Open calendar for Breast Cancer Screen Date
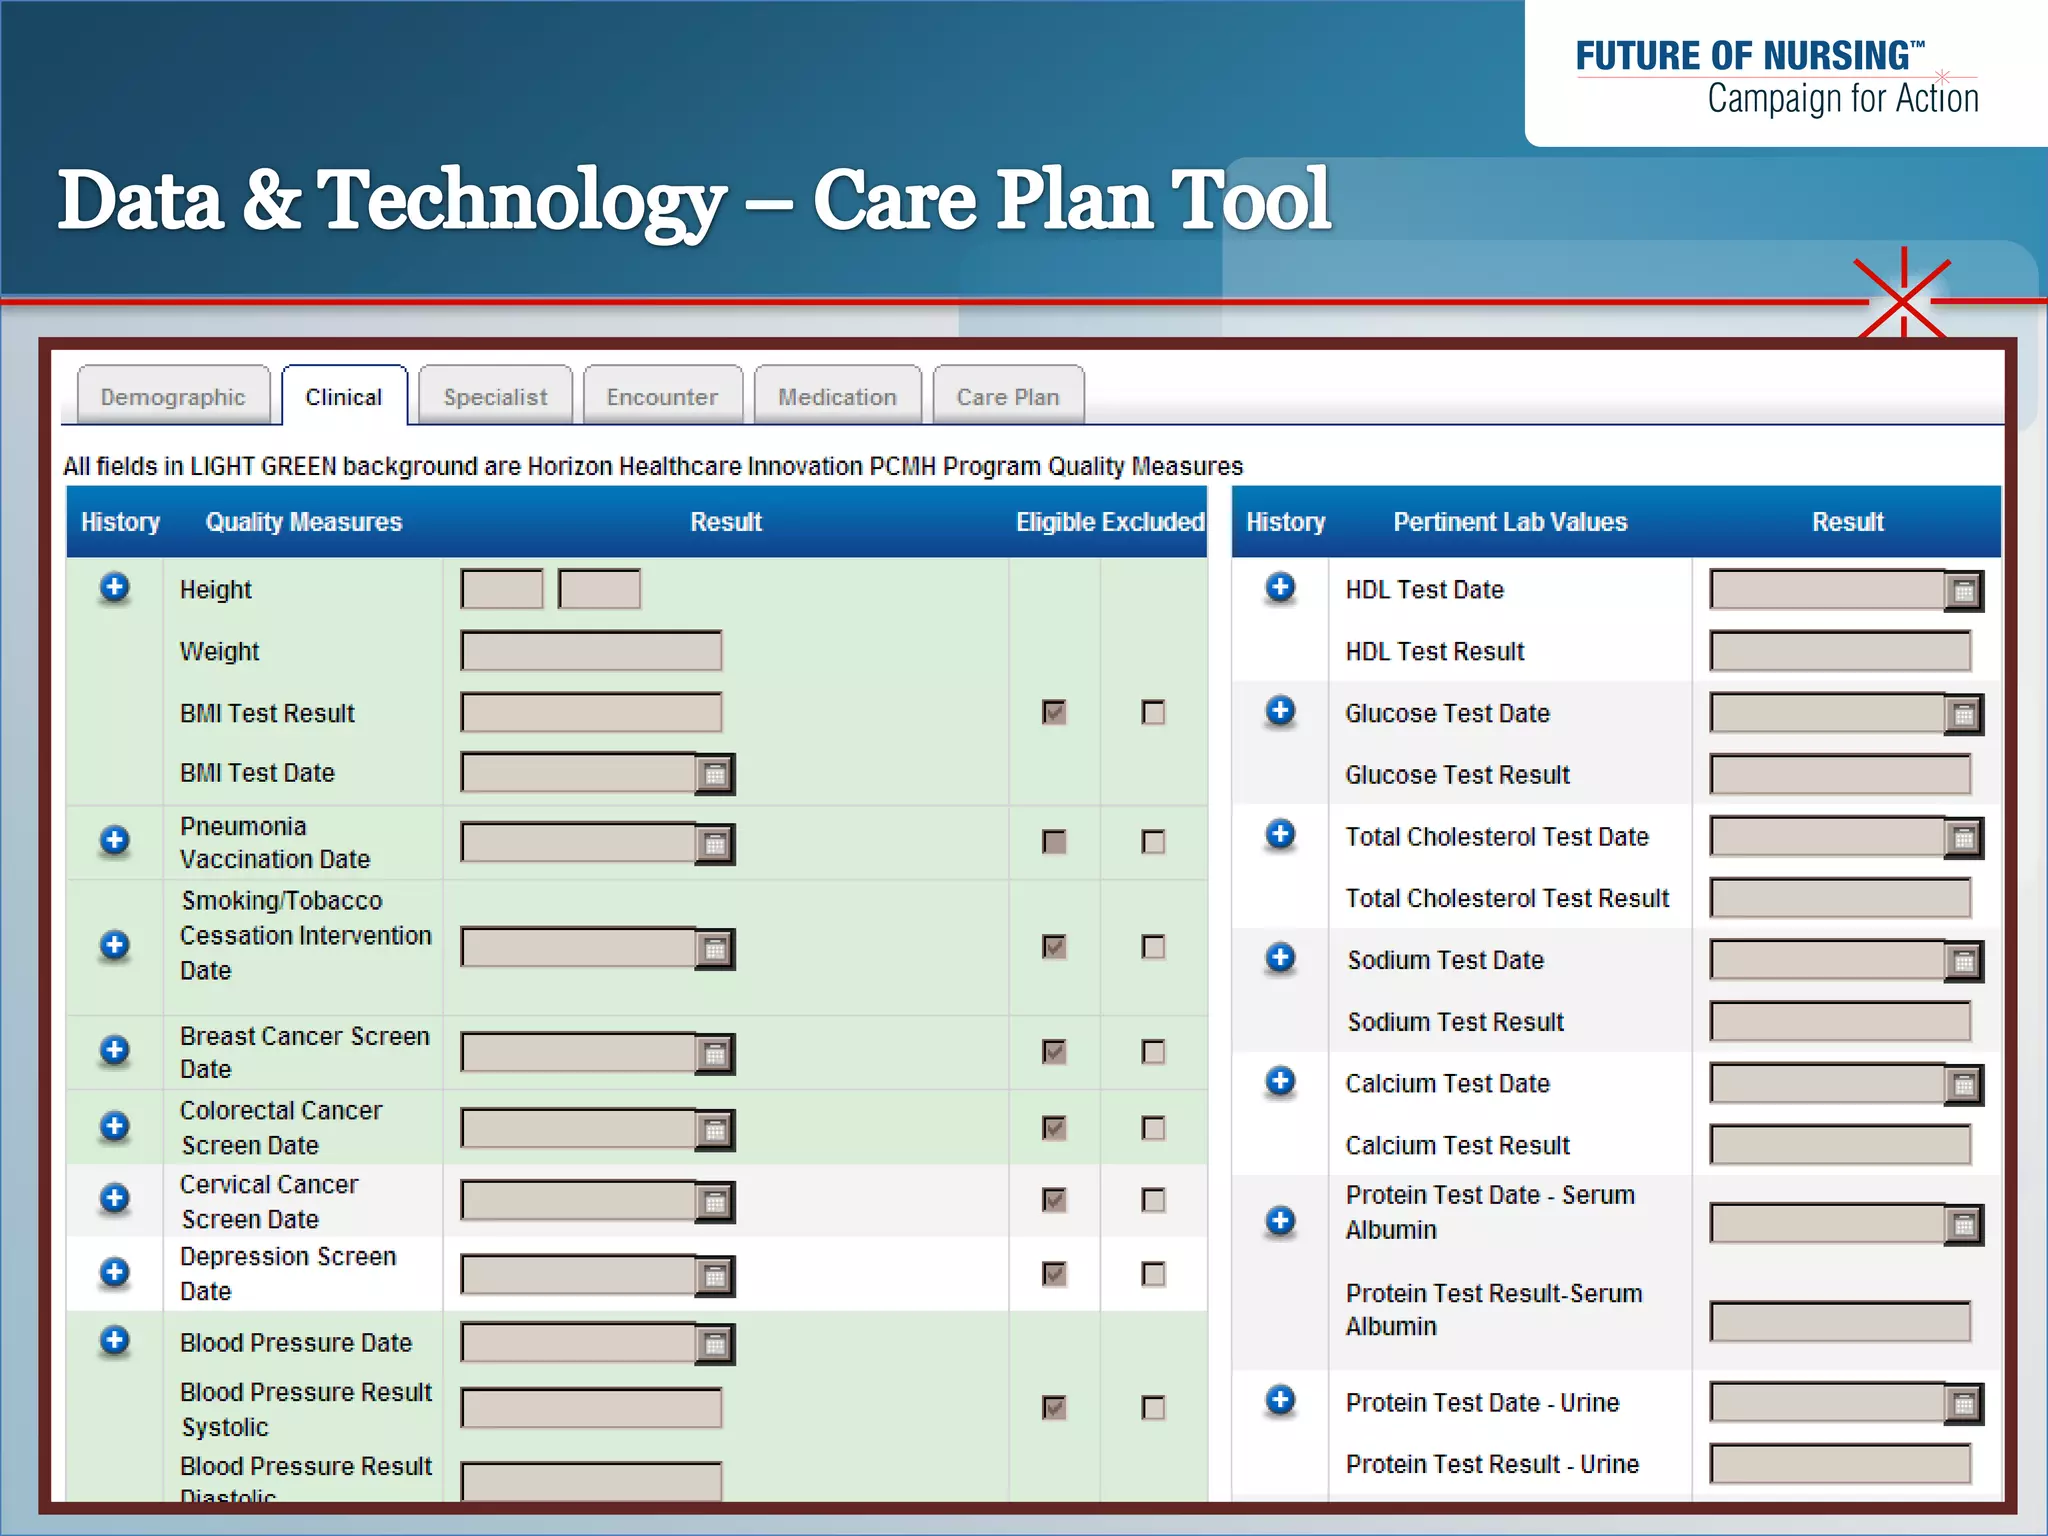 point(715,1054)
